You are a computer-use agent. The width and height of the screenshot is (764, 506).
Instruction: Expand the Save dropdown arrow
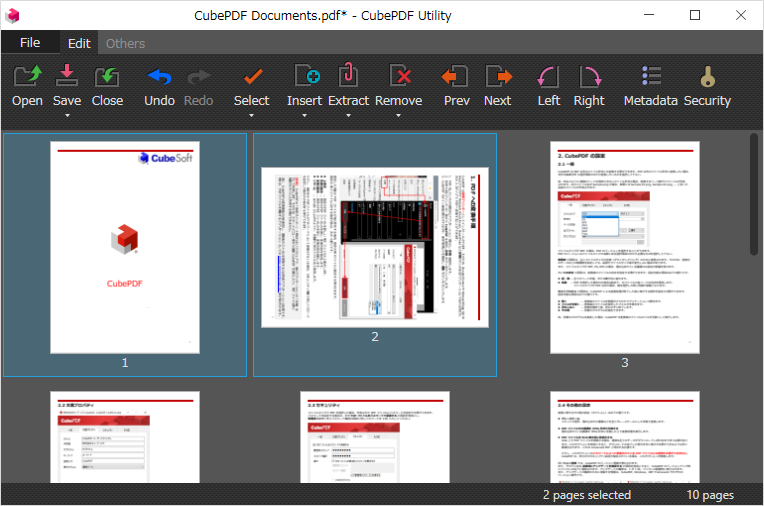coord(67,116)
